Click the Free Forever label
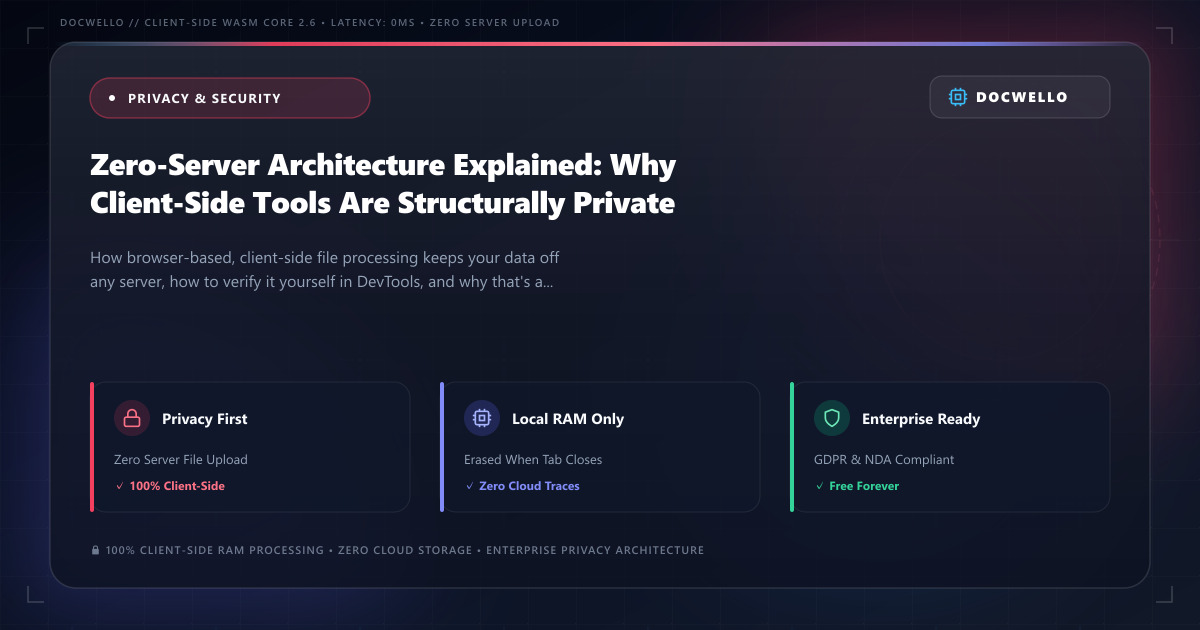This screenshot has height=630, width=1200. tap(864, 486)
